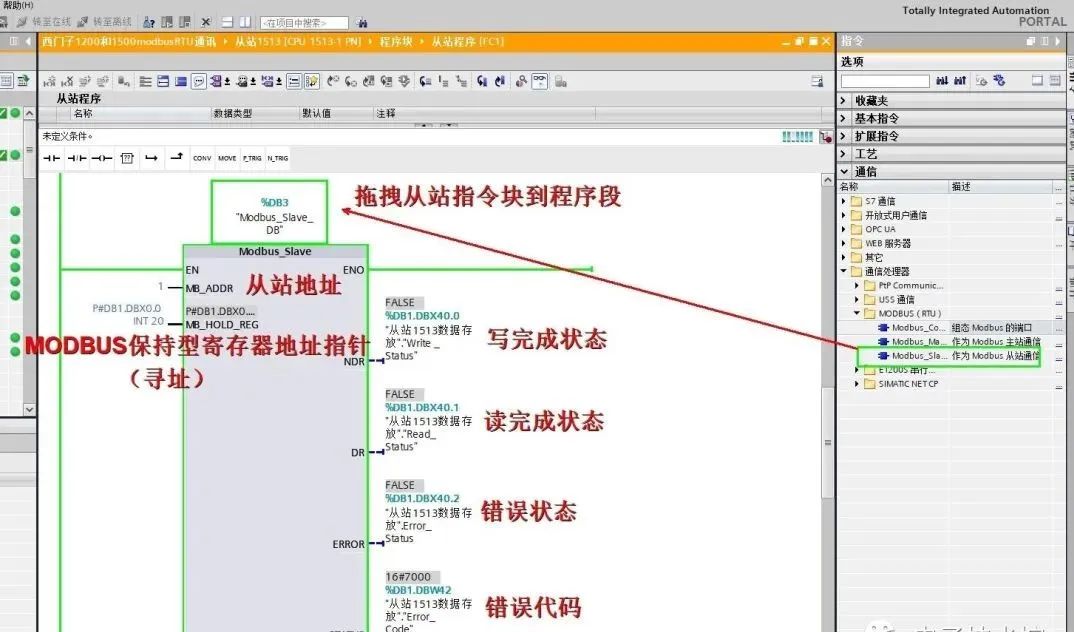1074x632 pixels.
Task: Collapse the 通信 section
Action: coord(844,172)
